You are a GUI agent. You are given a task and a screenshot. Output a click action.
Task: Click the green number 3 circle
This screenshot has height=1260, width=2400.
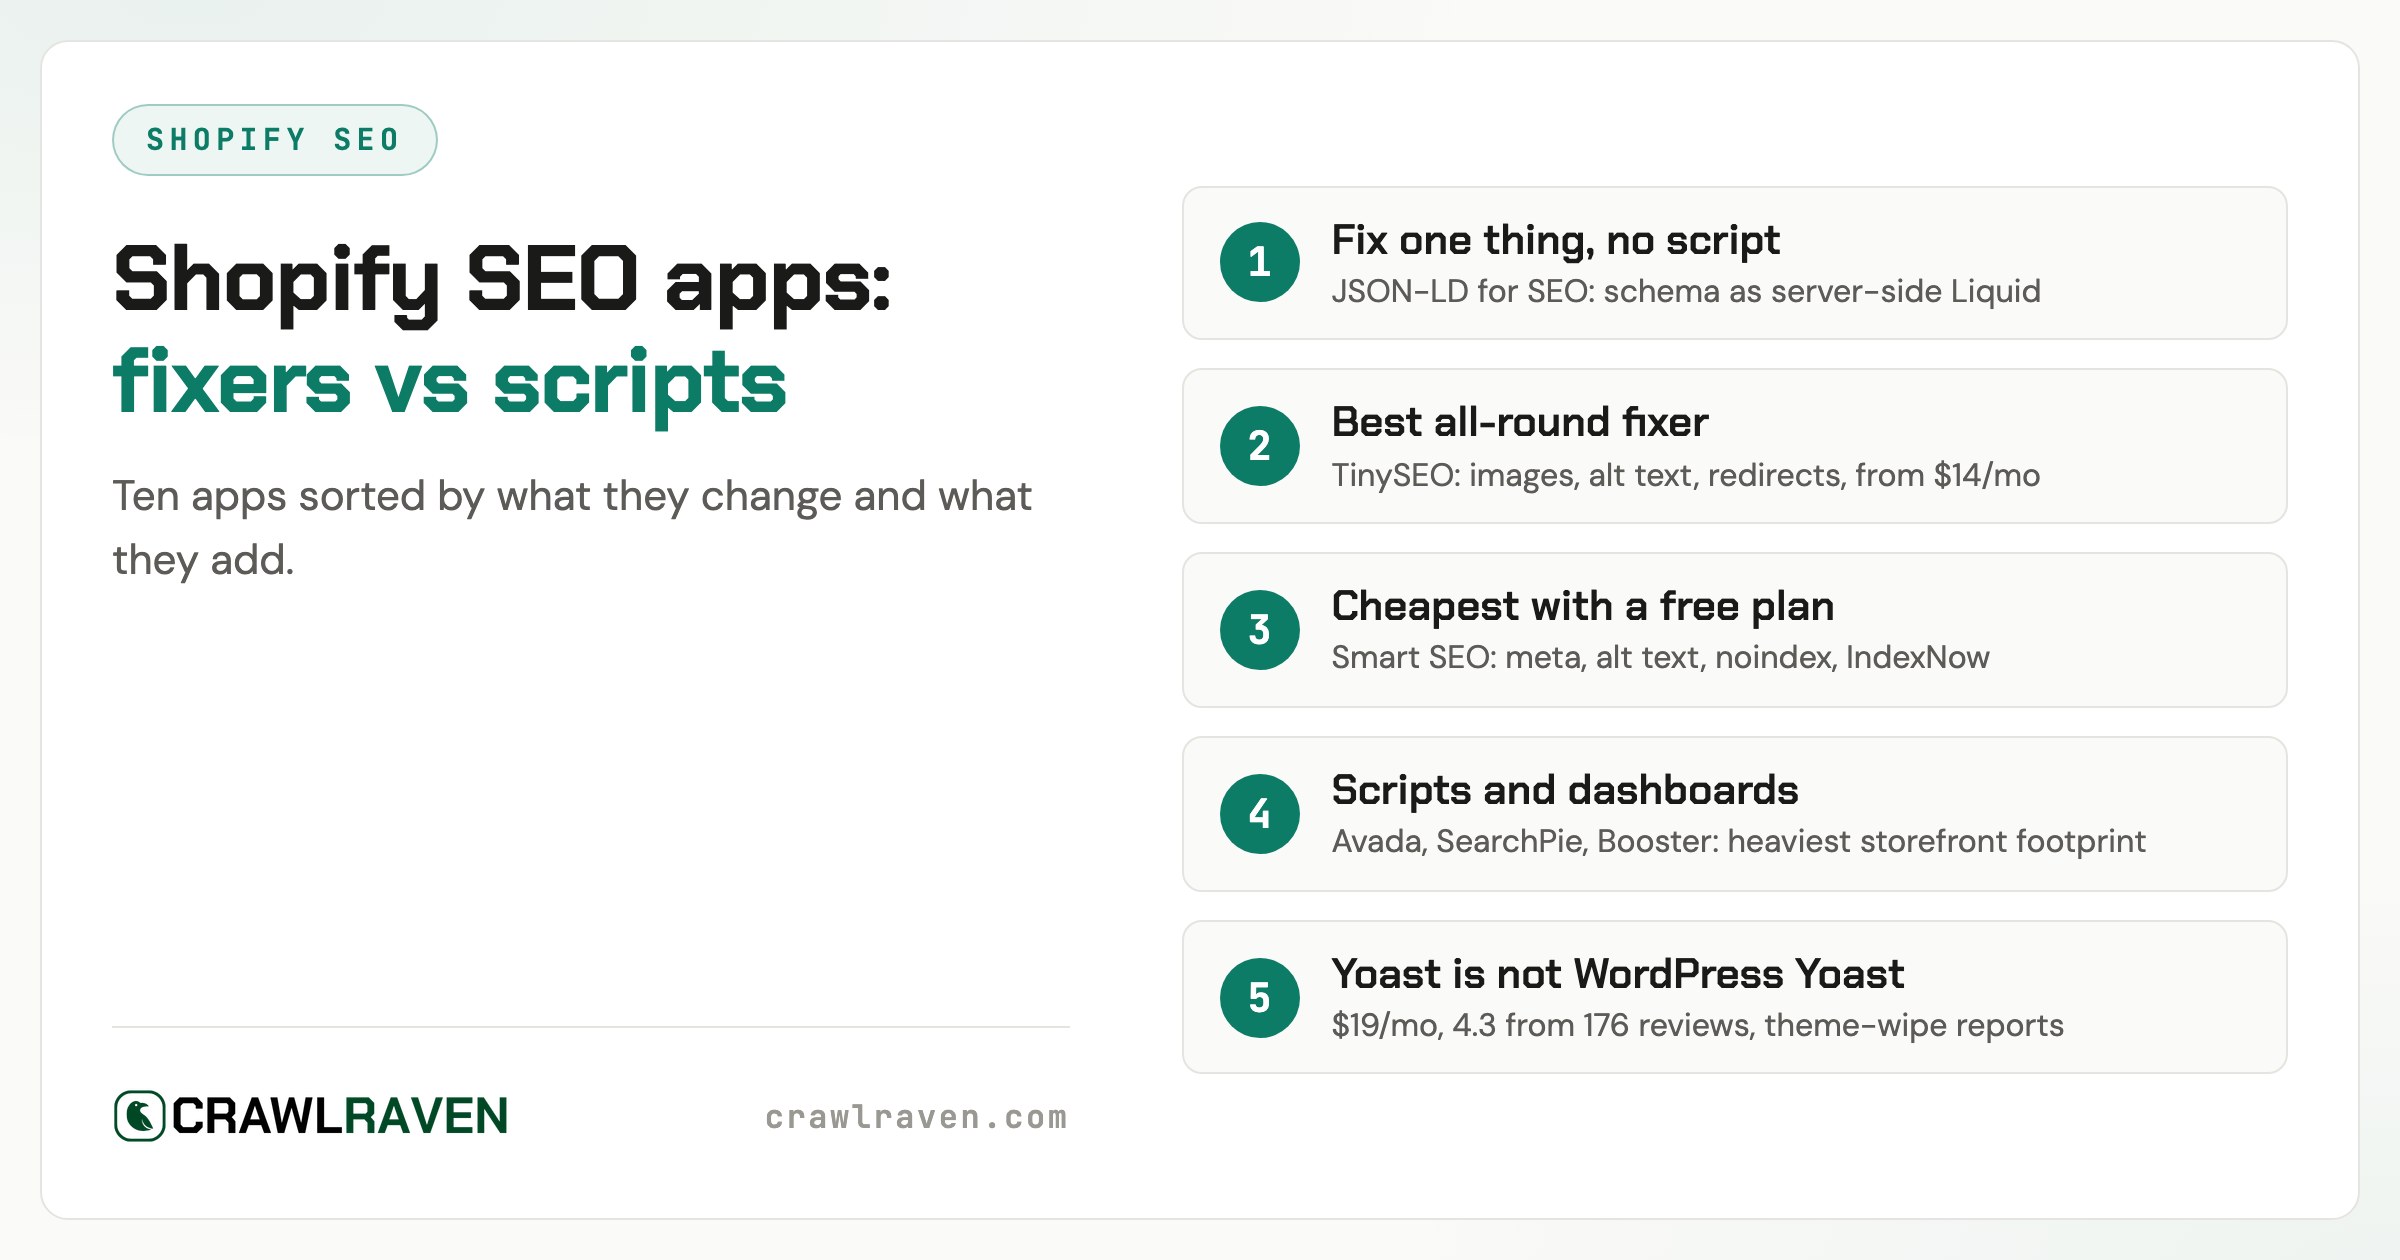click(1260, 630)
